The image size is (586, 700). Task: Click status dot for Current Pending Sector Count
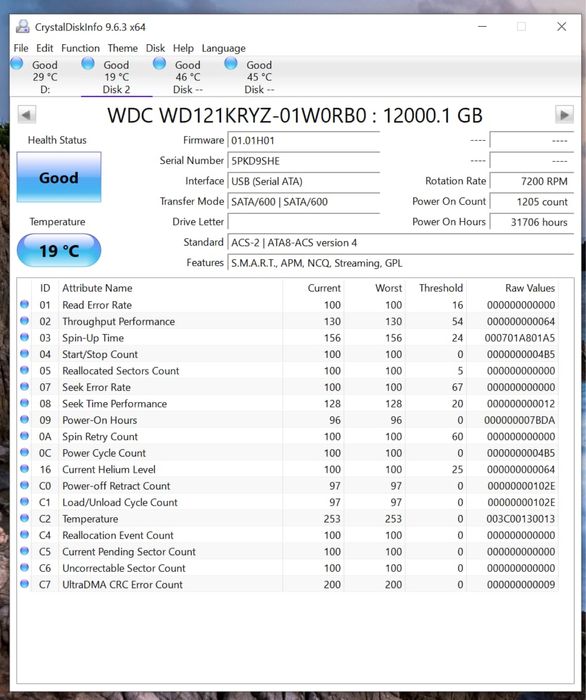(x=25, y=551)
